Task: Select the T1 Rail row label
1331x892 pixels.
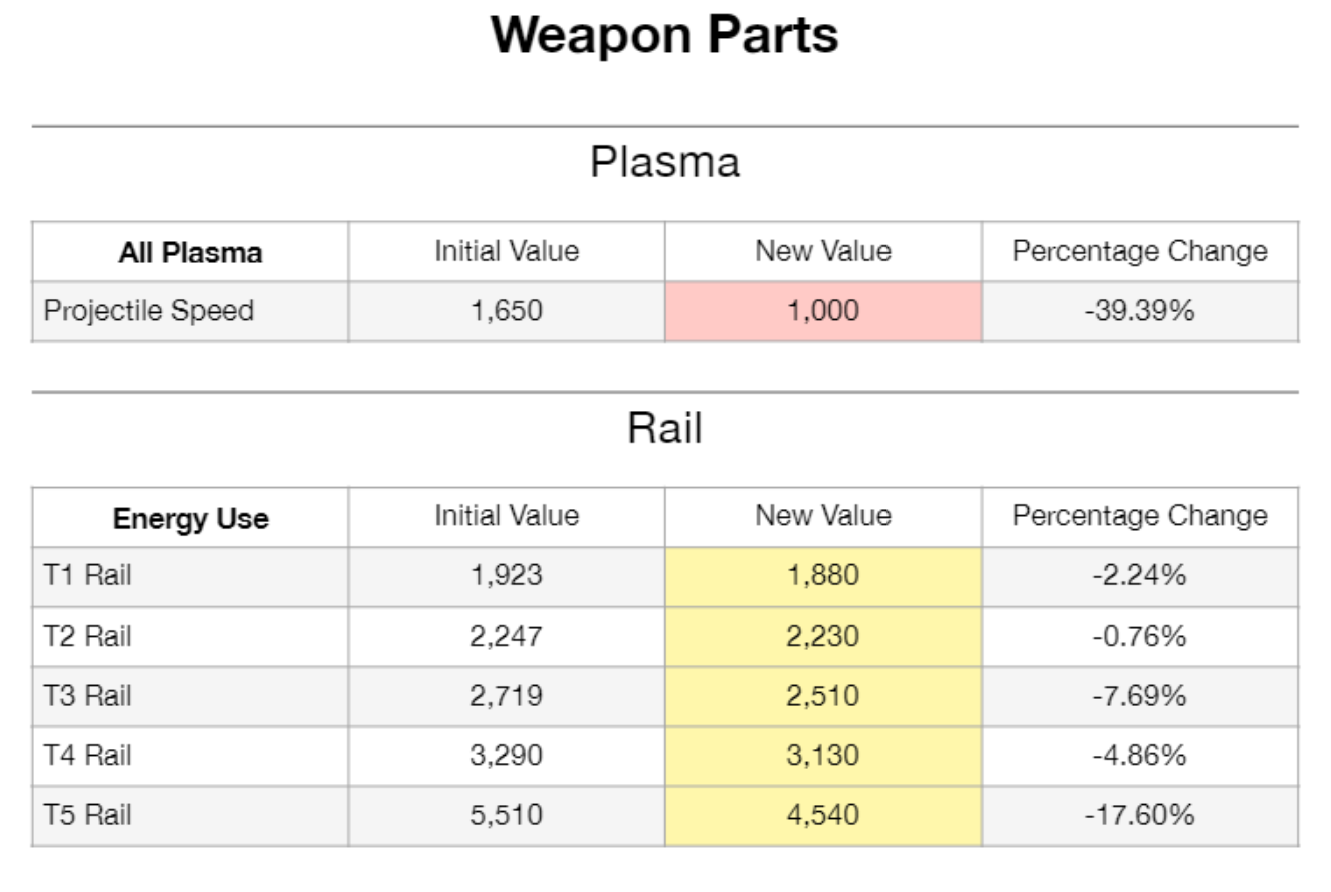Action: point(88,576)
